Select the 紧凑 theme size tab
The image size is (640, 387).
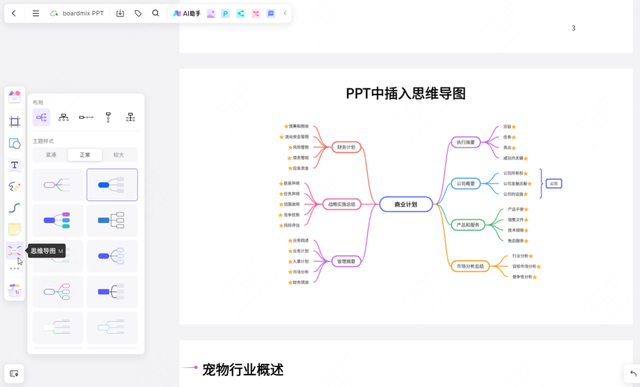[x=51, y=155]
